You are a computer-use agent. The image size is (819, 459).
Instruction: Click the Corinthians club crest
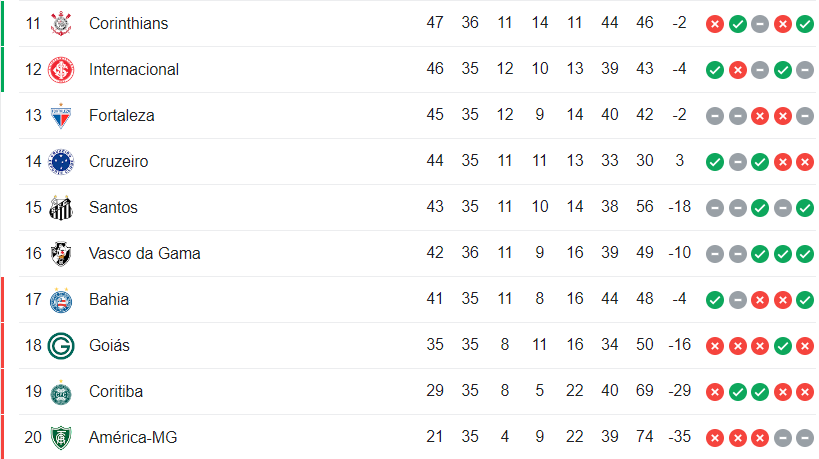(x=61, y=23)
